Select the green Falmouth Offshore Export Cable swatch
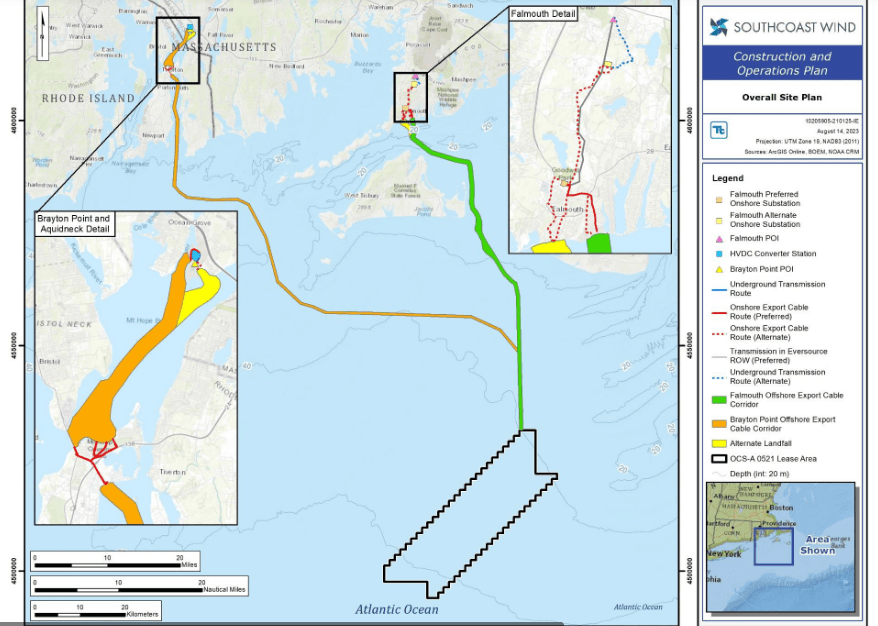 (x=718, y=399)
